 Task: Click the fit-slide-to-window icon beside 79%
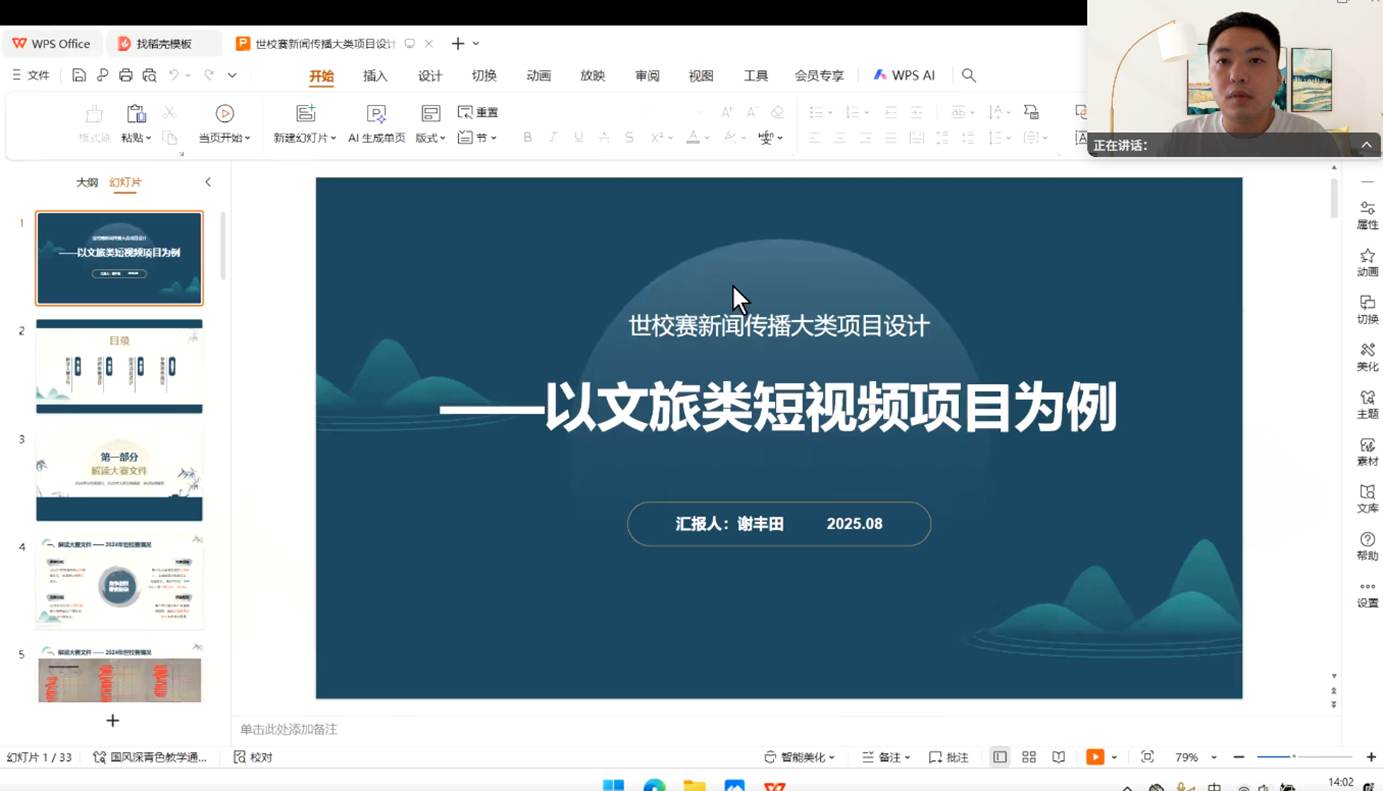pos(1147,757)
